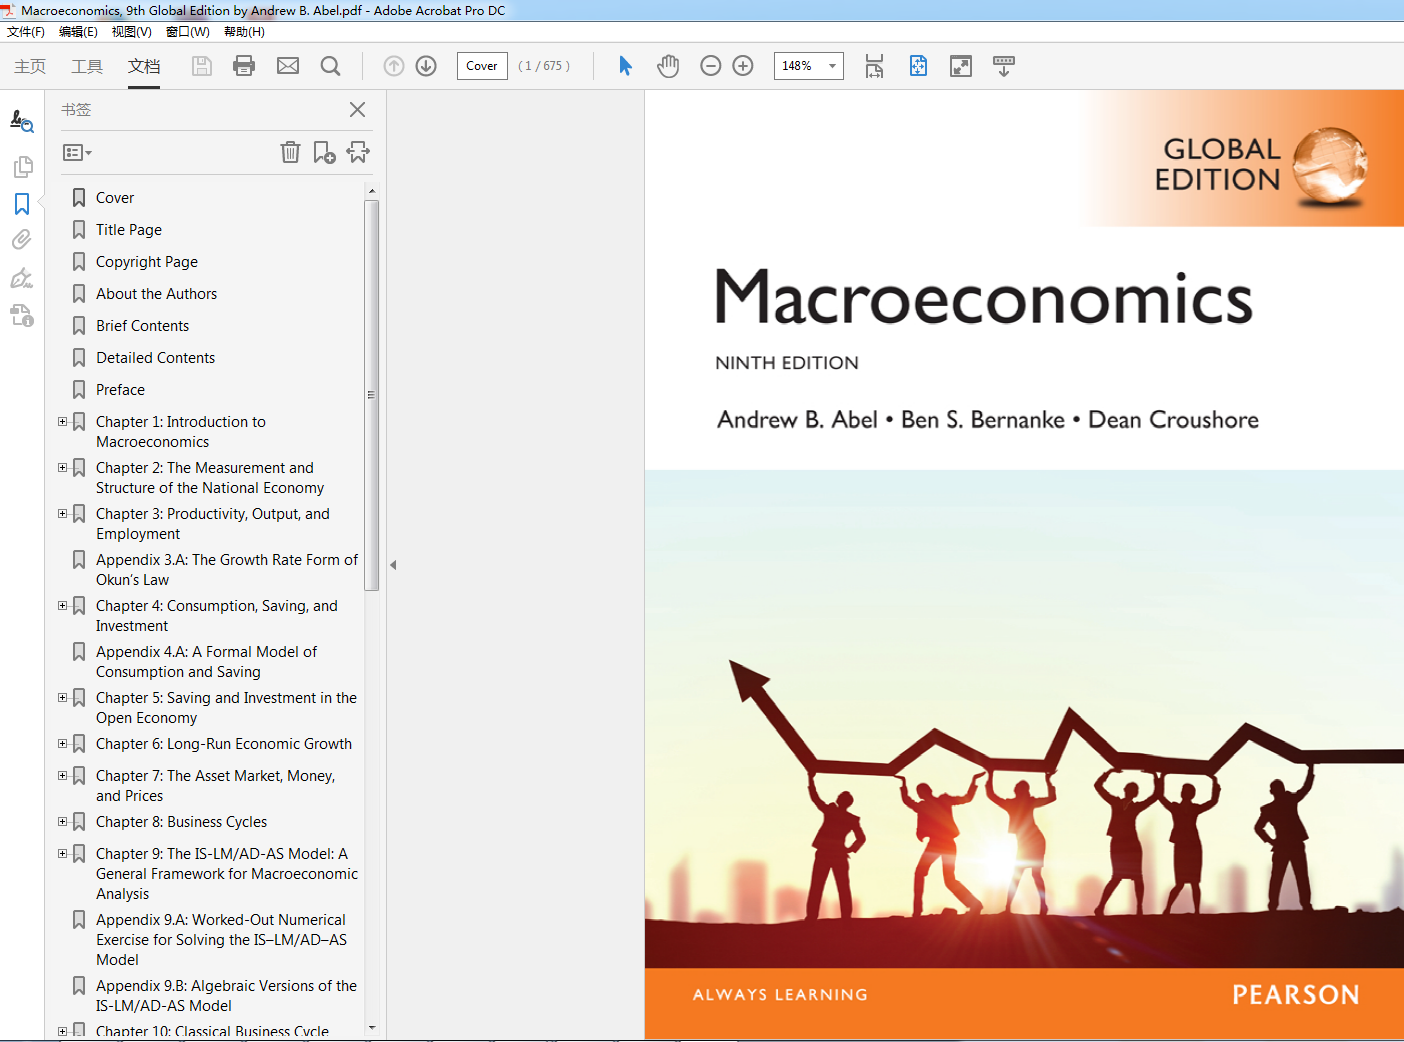Open the search magnifier tool
This screenshot has height=1042, width=1404.
click(330, 66)
